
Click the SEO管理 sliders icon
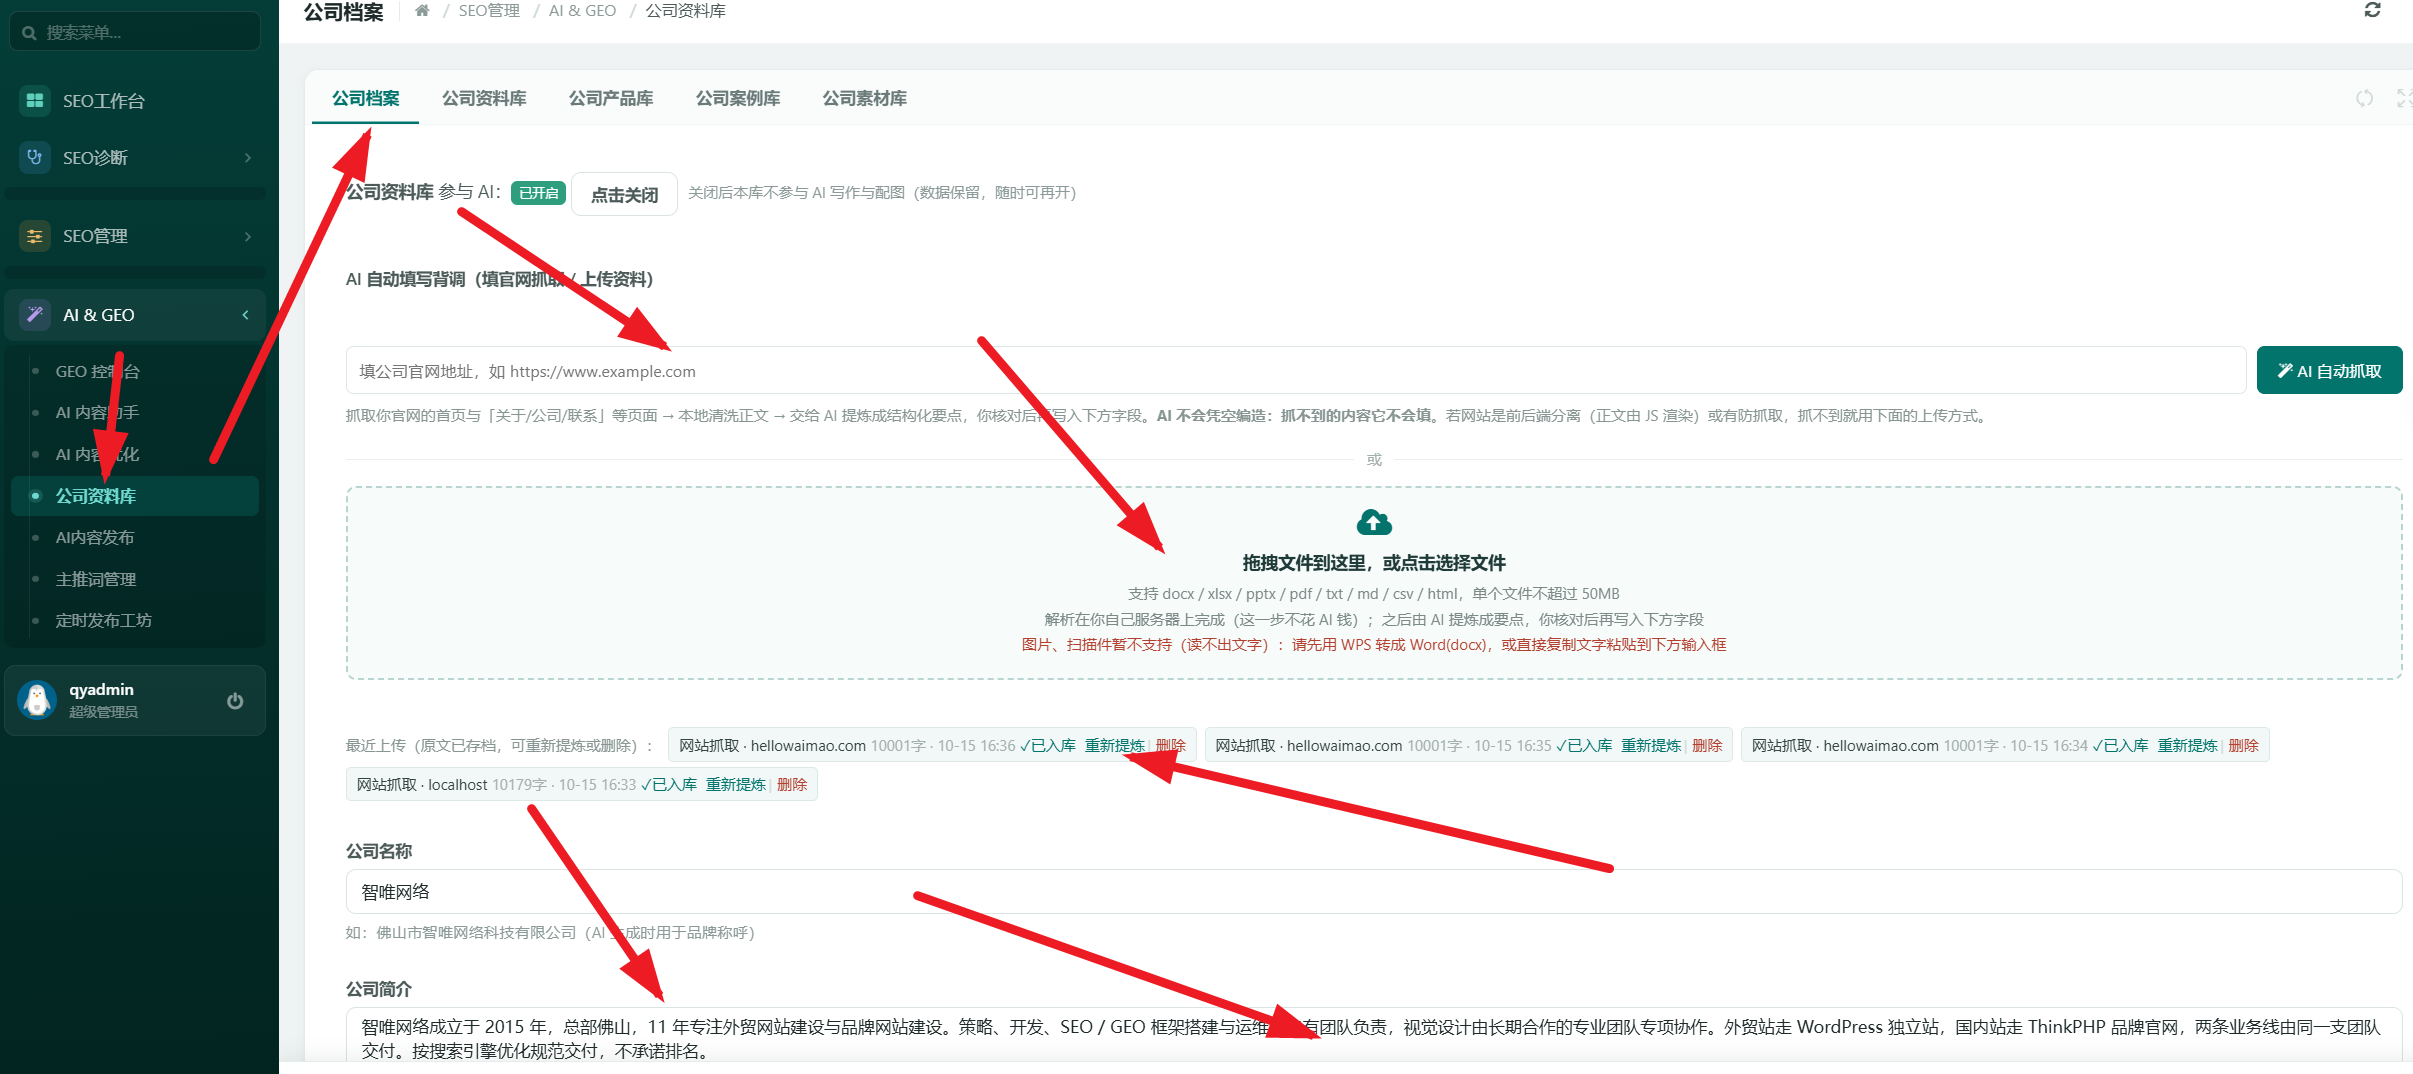tap(35, 236)
